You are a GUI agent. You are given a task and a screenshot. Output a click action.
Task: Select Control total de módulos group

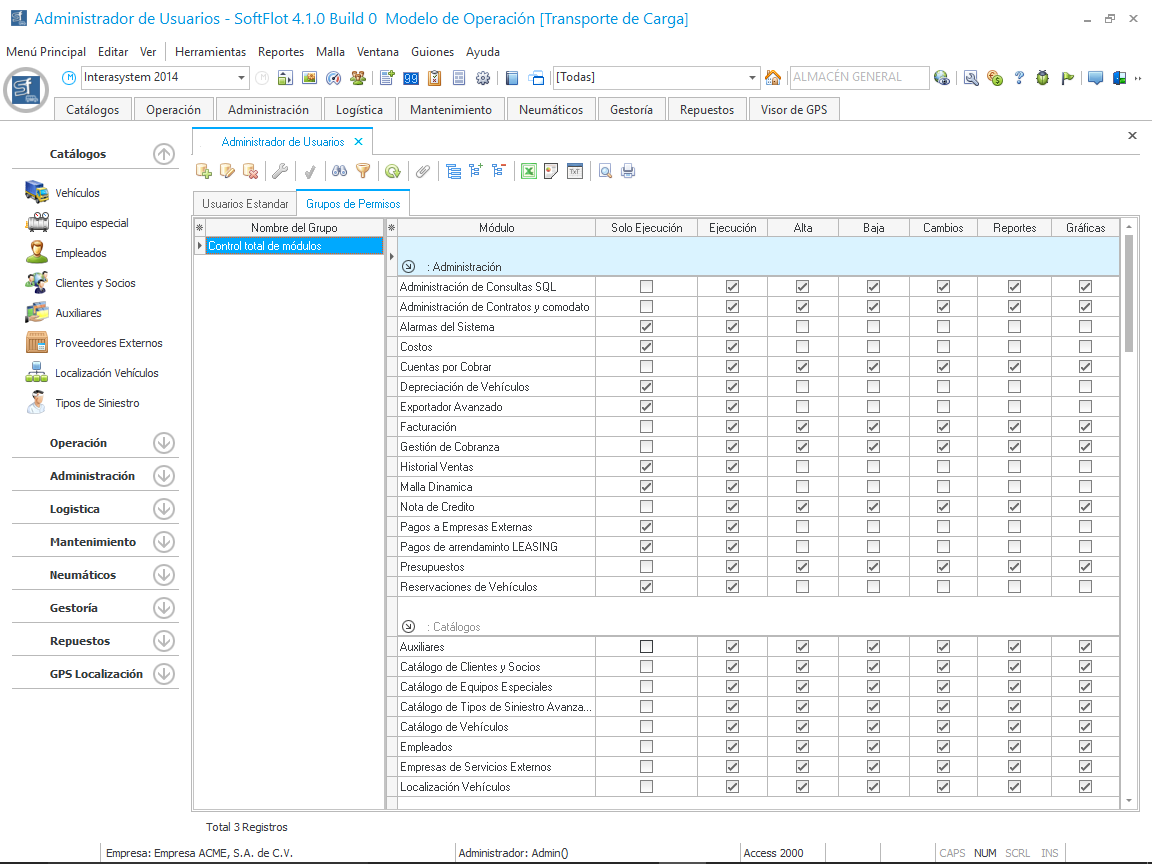tap(290, 246)
